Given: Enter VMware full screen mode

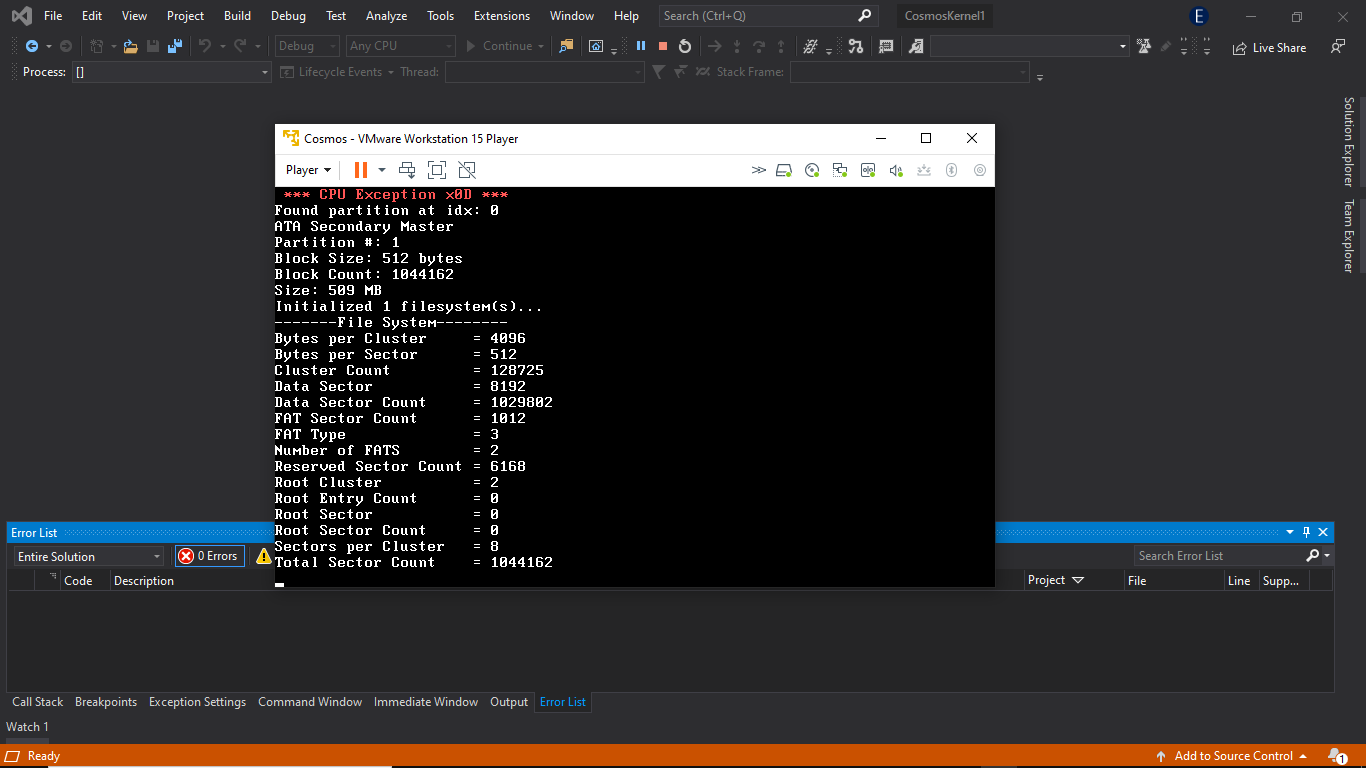Looking at the screenshot, I should click(x=437, y=170).
